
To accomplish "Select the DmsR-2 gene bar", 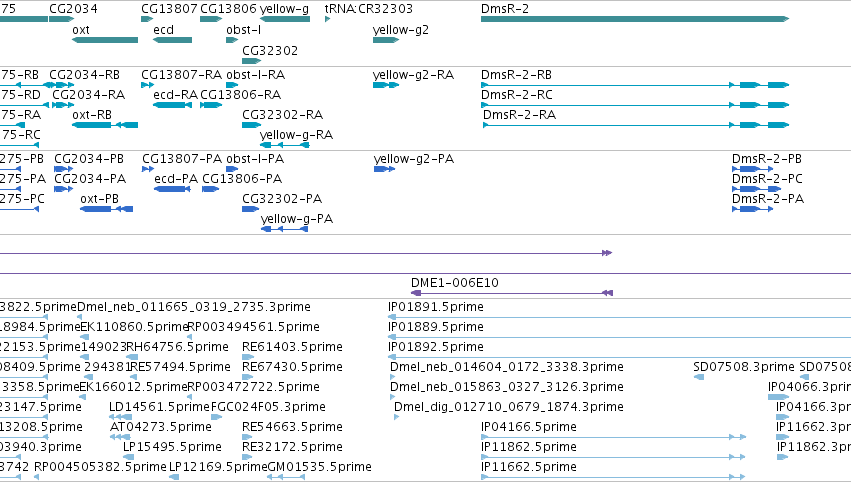I will click(x=634, y=19).
